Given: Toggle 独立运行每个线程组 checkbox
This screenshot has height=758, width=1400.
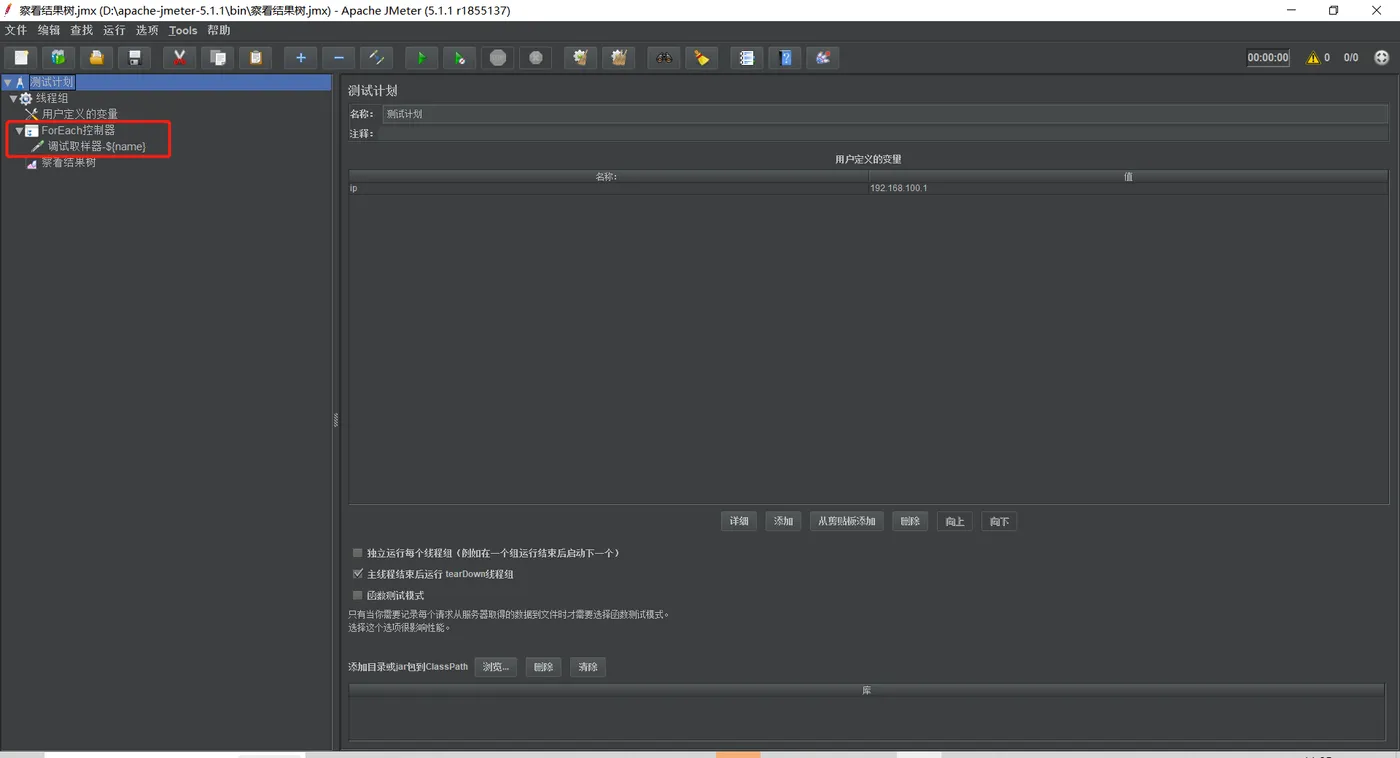Looking at the screenshot, I should tap(358, 553).
